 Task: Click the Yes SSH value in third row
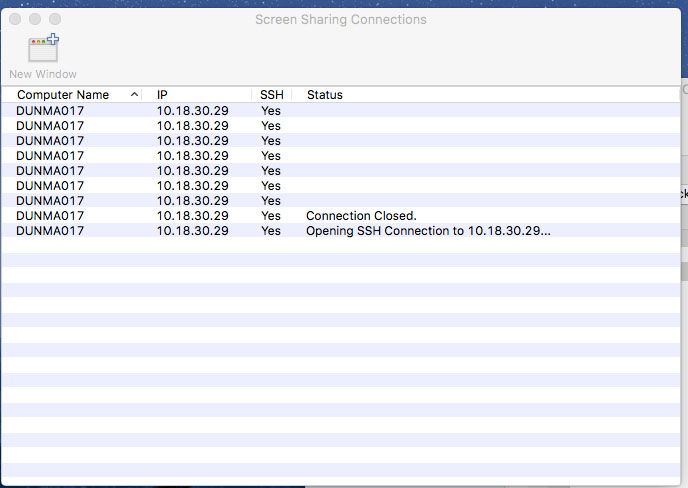271,140
